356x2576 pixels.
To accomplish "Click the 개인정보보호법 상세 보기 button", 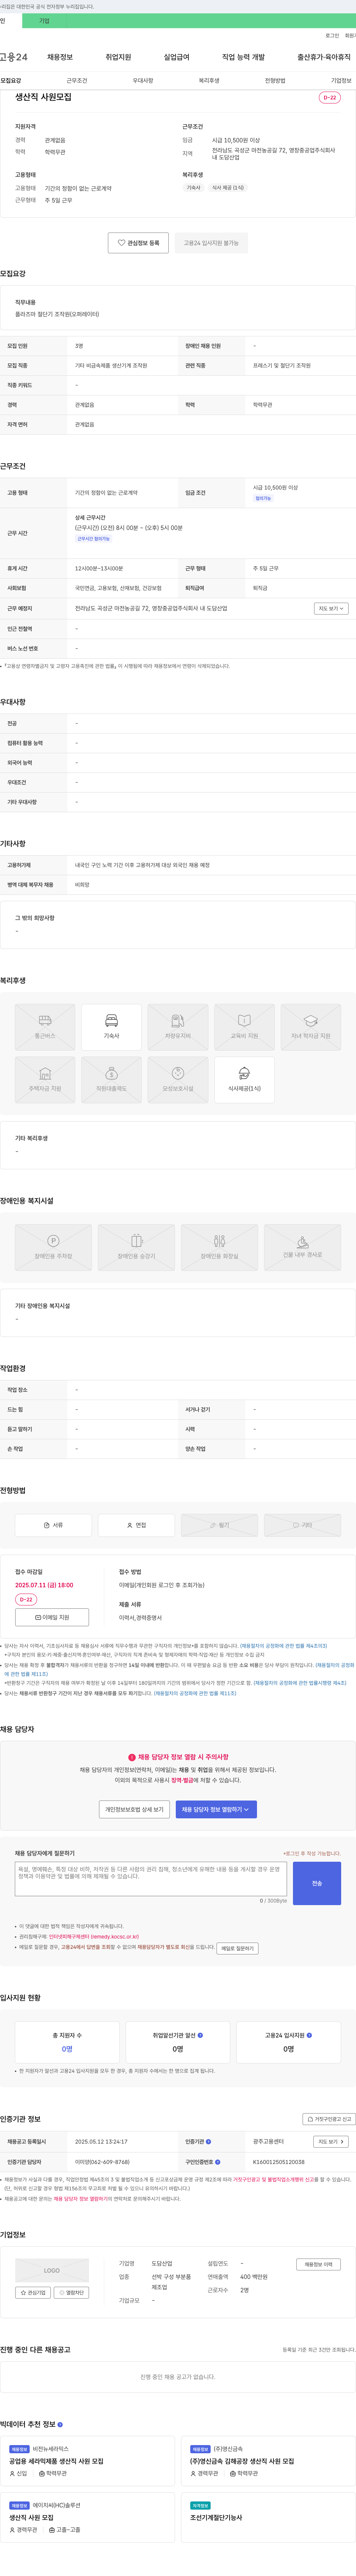I will [x=134, y=1809].
